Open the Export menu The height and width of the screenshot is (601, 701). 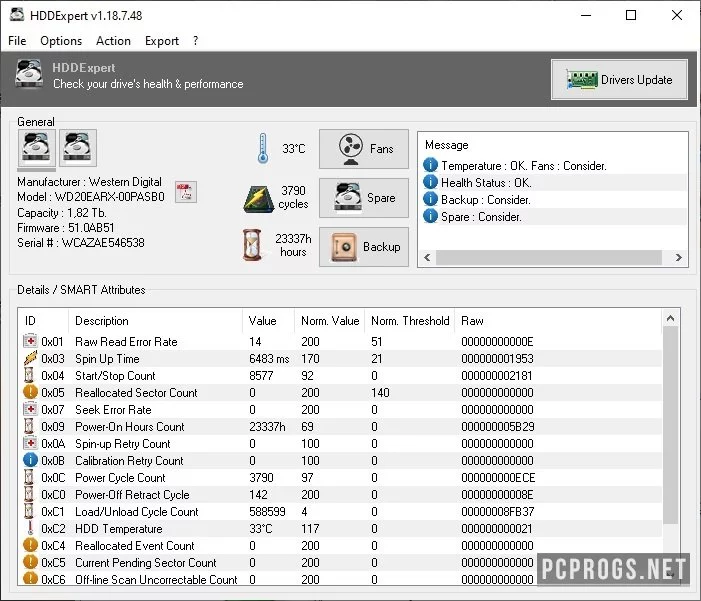161,41
